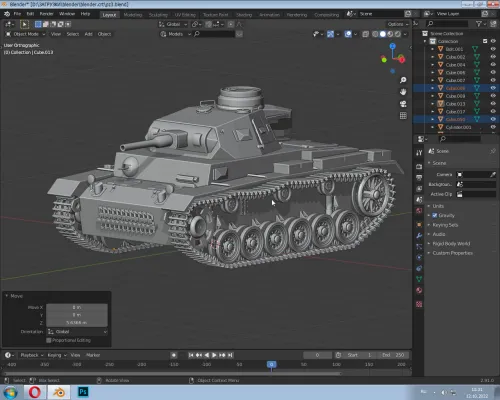500x400 pixels.
Task: Switch orthographic perspective with grid gizmo
Action: point(403,116)
